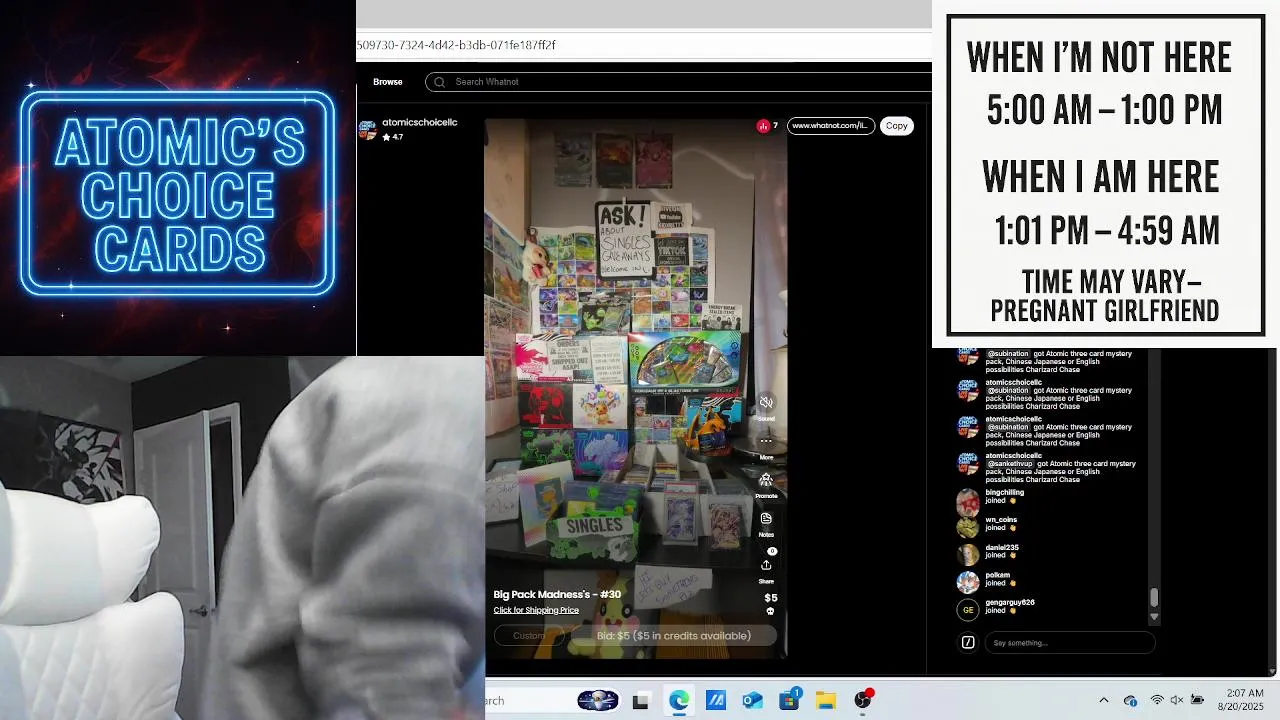Copy the stream link with Copy button
Image resolution: width=1280 pixels, height=720 pixels.
point(896,126)
